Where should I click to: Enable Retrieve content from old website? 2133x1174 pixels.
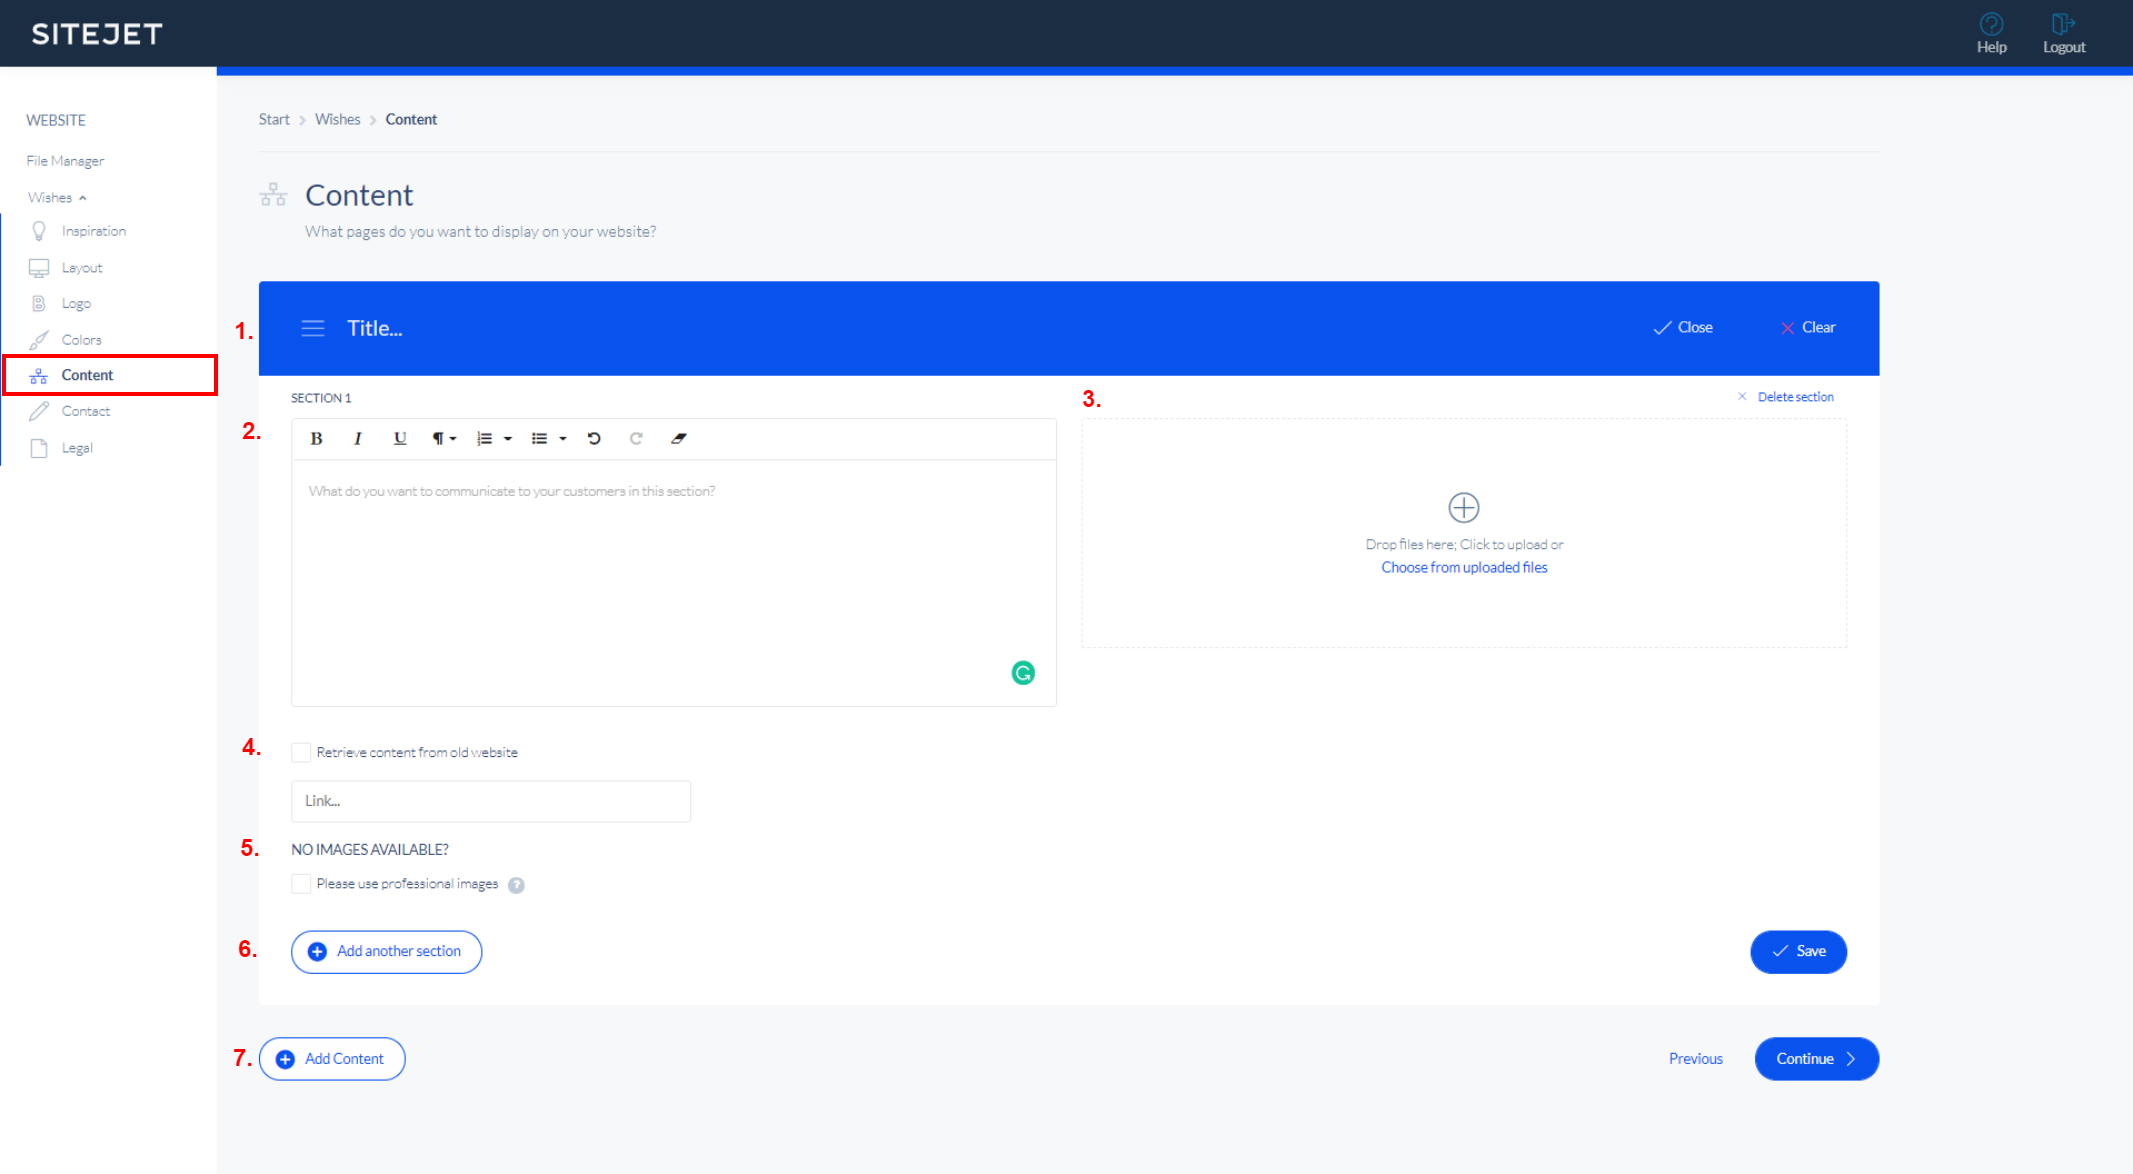point(301,752)
